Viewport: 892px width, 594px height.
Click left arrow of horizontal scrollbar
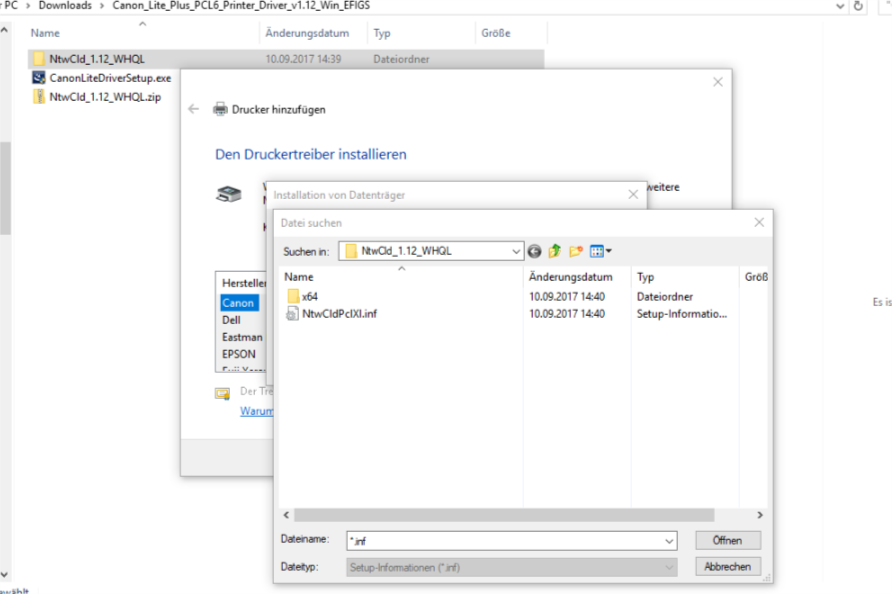pyautogui.click(x=286, y=515)
